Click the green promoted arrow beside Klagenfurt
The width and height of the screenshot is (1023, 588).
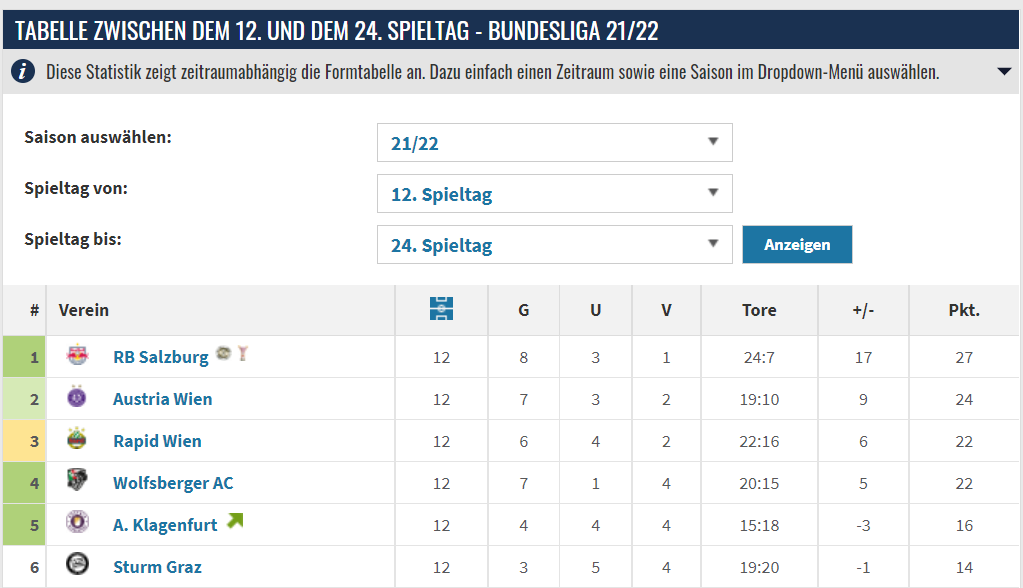click(x=235, y=521)
